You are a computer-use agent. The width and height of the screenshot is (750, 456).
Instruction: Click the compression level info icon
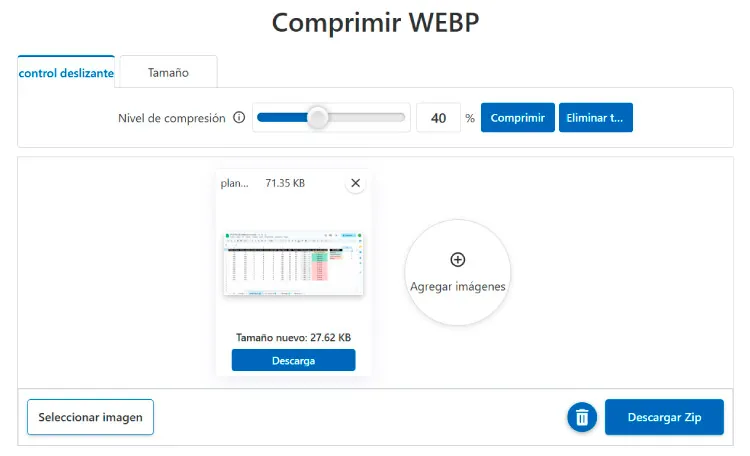coord(239,117)
